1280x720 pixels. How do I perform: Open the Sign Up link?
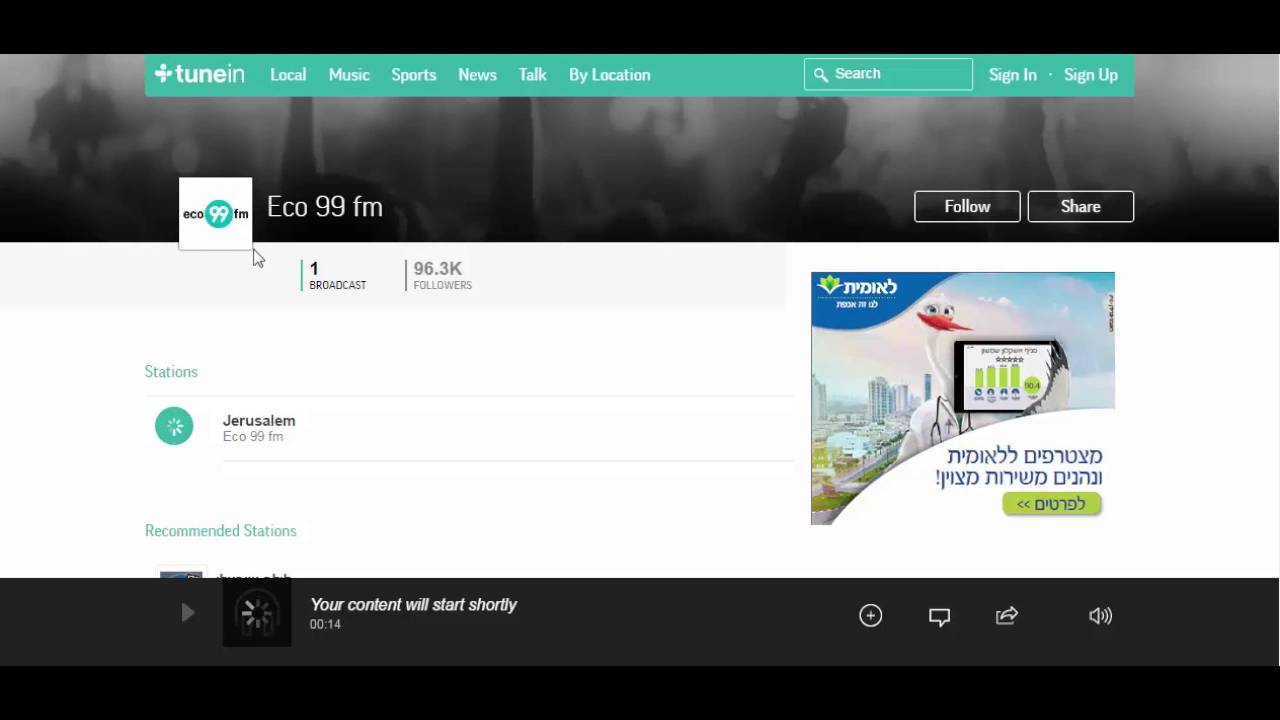pyautogui.click(x=1090, y=75)
